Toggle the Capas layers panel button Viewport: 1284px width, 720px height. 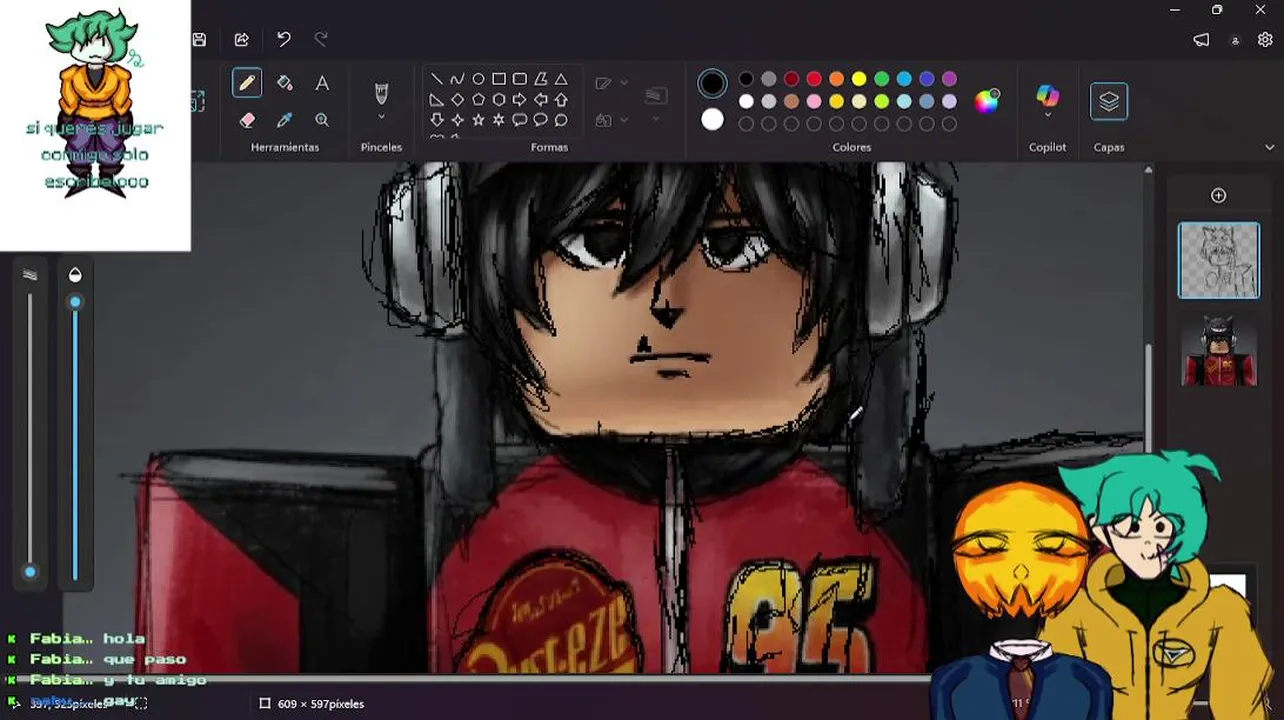click(1109, 101)
